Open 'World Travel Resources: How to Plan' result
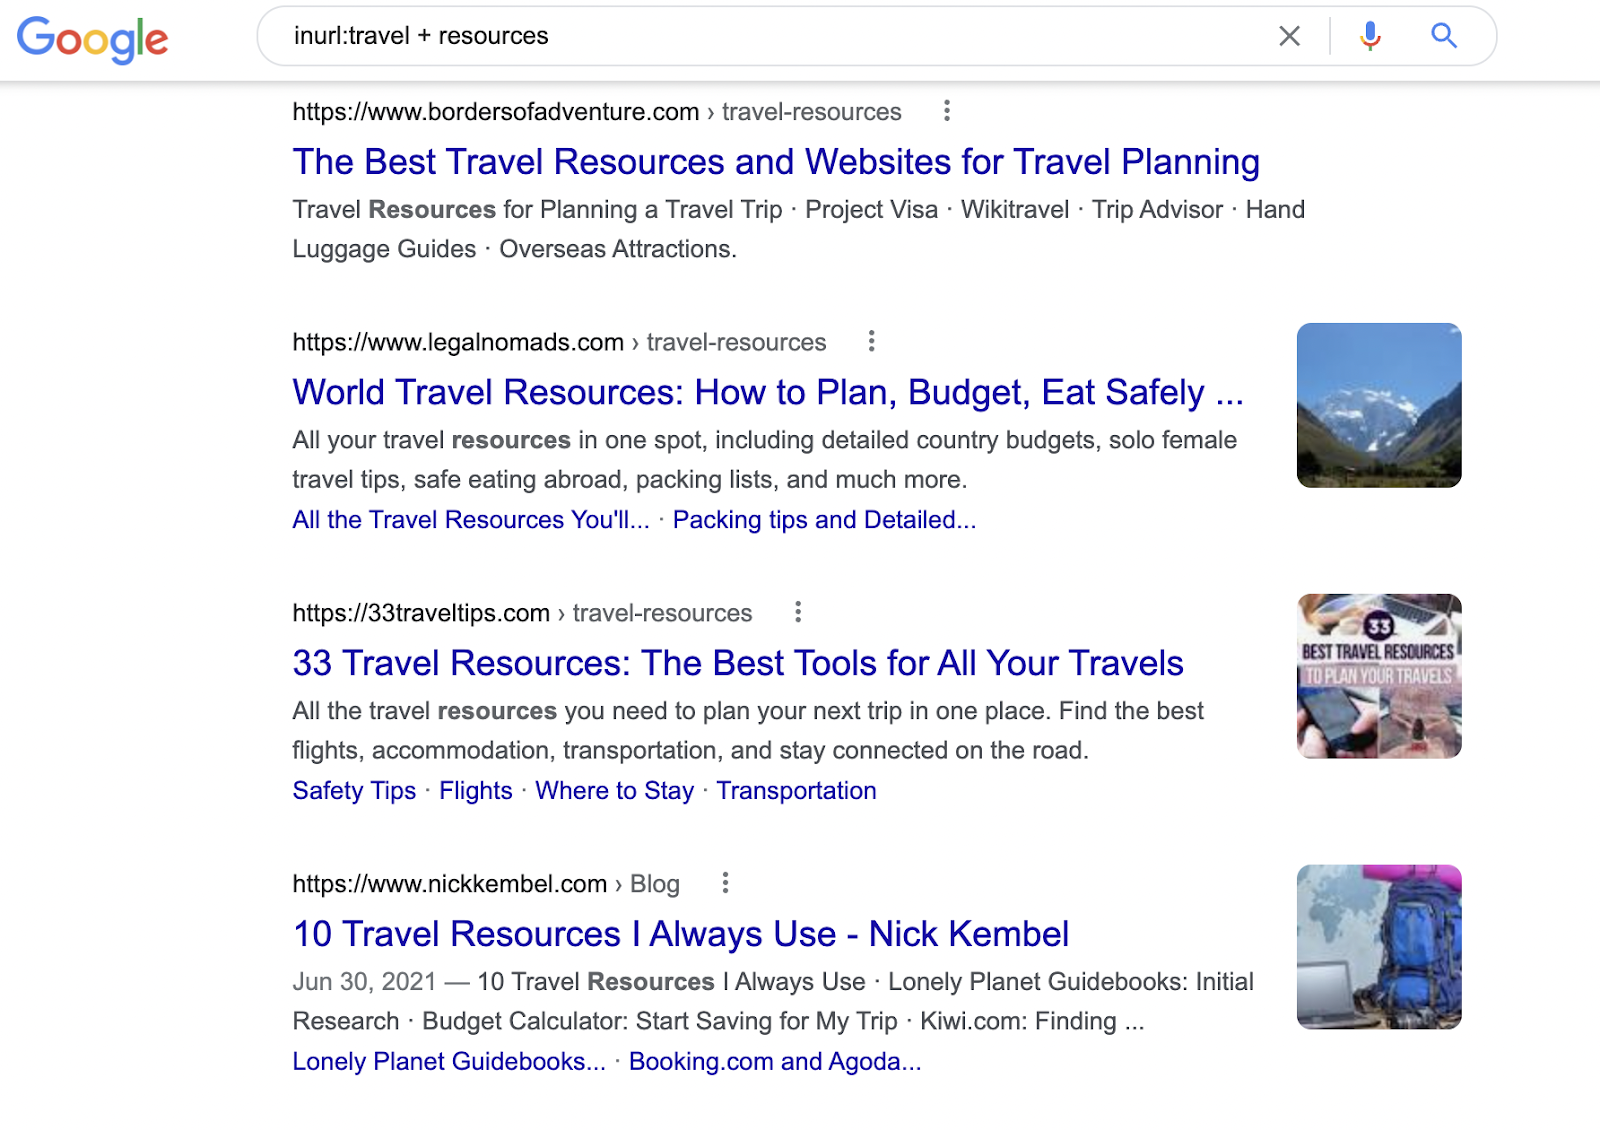Image resolution: width=1600 pixels, height=1130 pixels. coord(768,392)
